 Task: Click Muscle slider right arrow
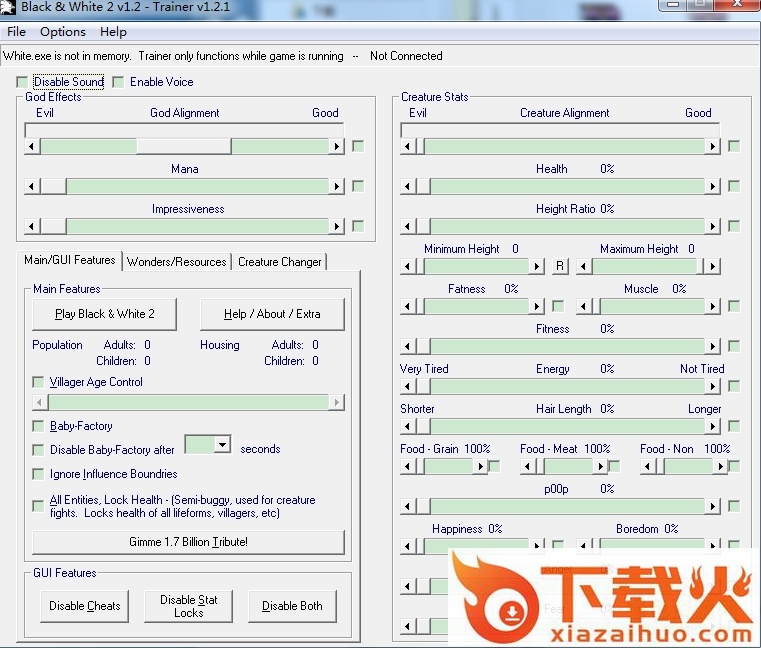pyautogui.click(x=712, y=306)
